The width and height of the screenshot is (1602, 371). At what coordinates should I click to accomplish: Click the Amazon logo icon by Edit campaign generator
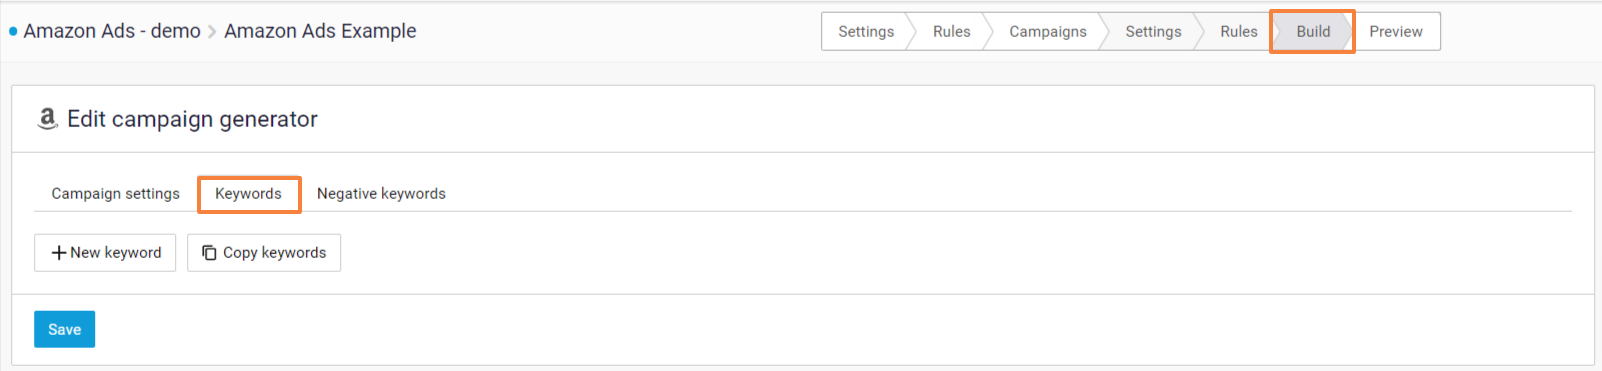47,119
